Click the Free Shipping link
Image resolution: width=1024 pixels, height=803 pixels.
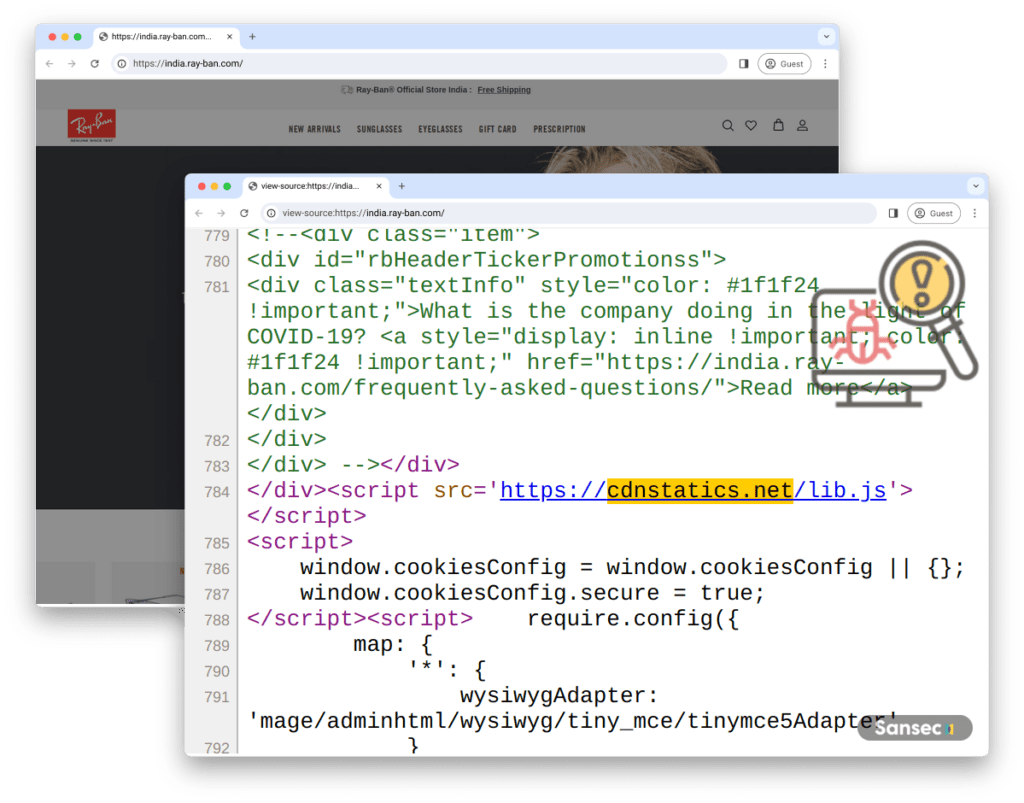(504, 90)
